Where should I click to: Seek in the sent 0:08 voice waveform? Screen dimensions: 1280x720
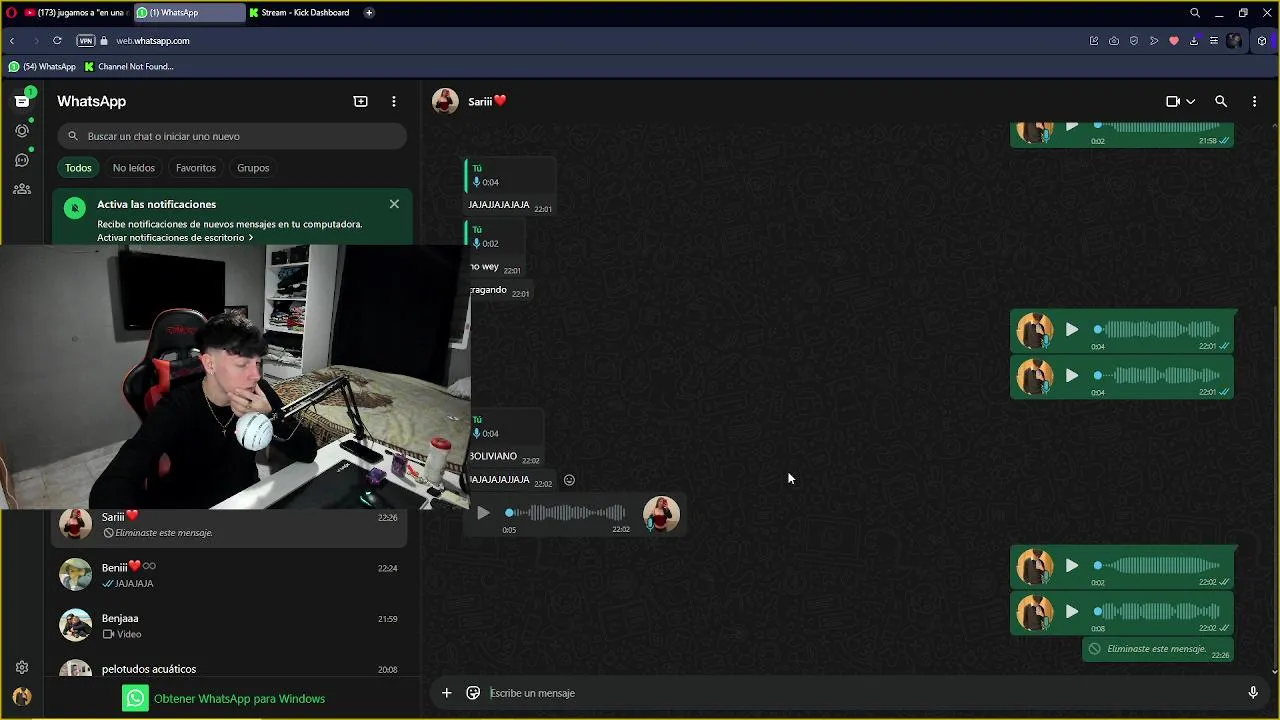(1157, 611)
